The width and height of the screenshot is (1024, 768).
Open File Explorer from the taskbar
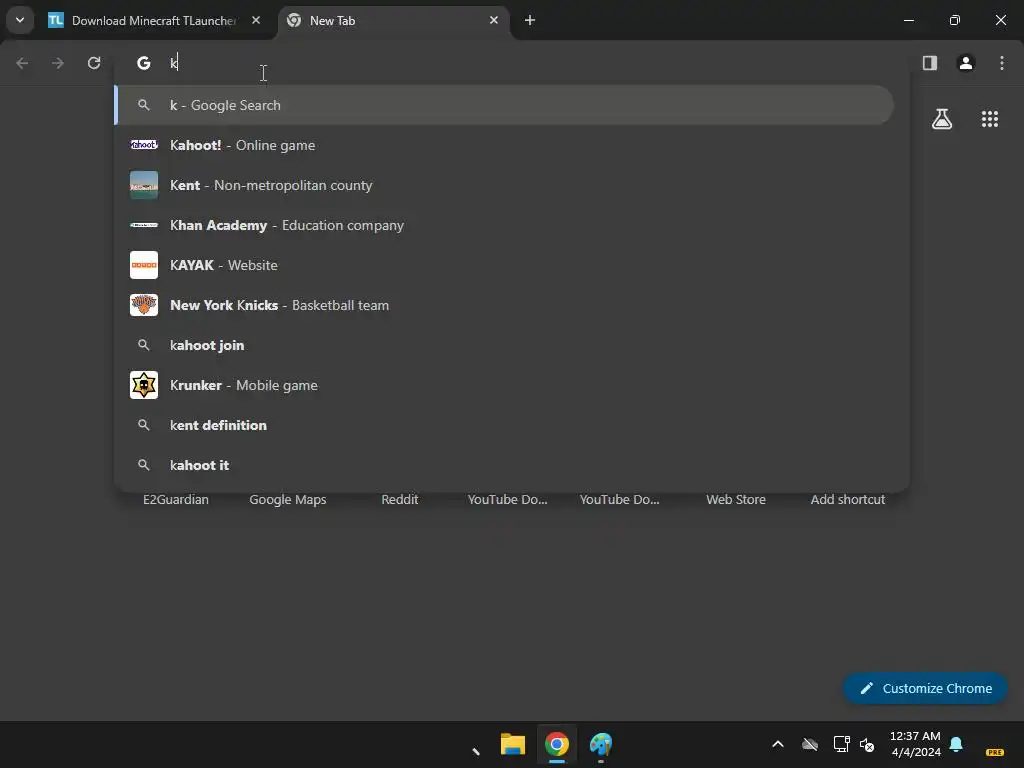(513, 744)
